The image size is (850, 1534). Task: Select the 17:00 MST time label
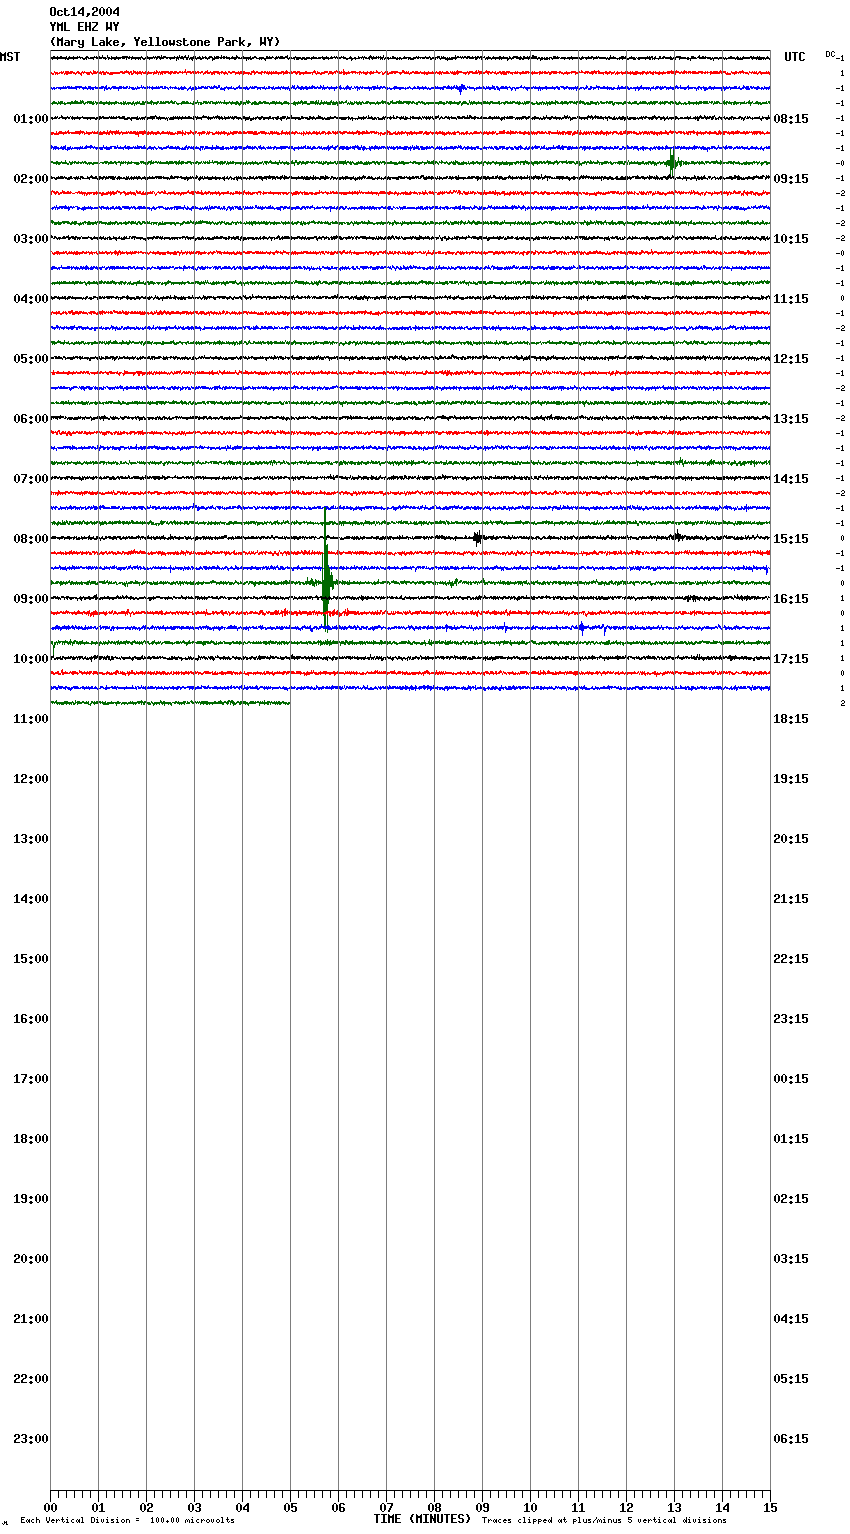click(31, 1079)
